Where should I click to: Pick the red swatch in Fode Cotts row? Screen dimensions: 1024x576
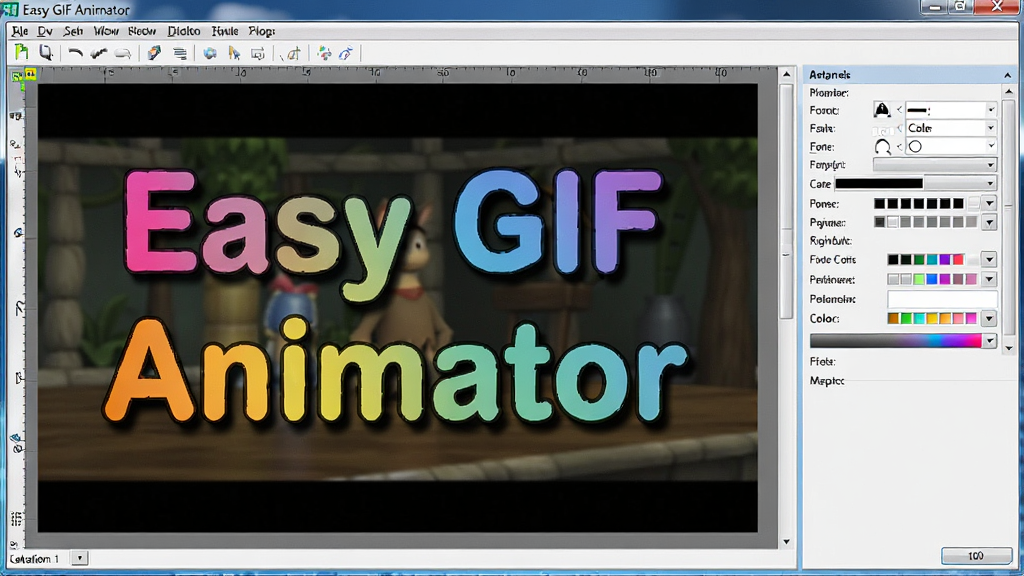[x=958, y=260]
